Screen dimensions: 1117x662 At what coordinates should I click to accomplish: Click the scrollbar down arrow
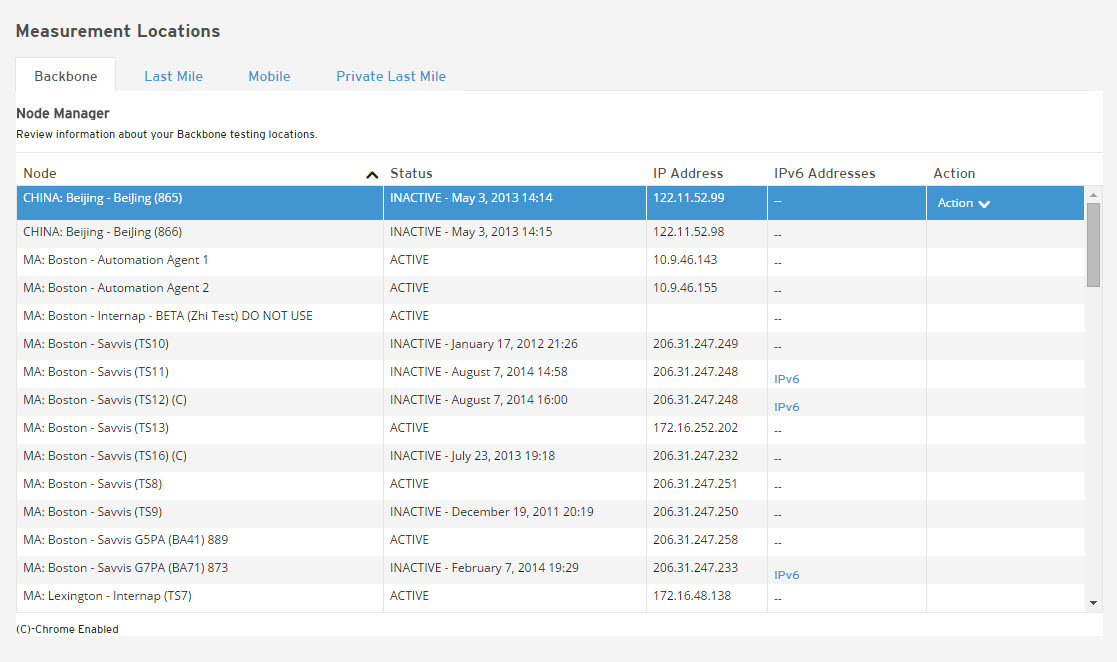click(x=1093, y=603)
